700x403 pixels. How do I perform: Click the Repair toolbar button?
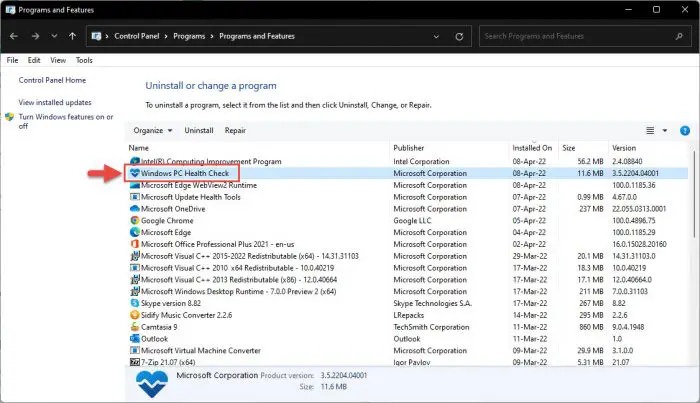point(235,130)
